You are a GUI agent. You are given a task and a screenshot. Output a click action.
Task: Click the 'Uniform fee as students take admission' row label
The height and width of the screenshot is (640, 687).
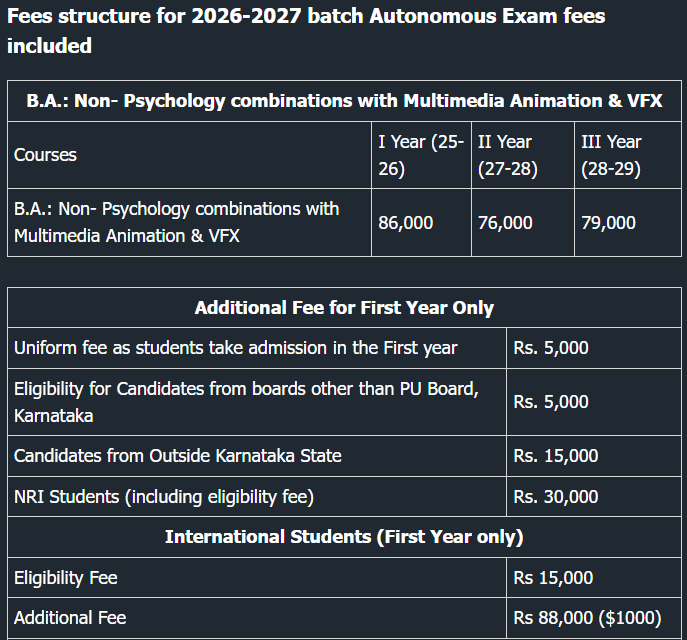[236, 348]
